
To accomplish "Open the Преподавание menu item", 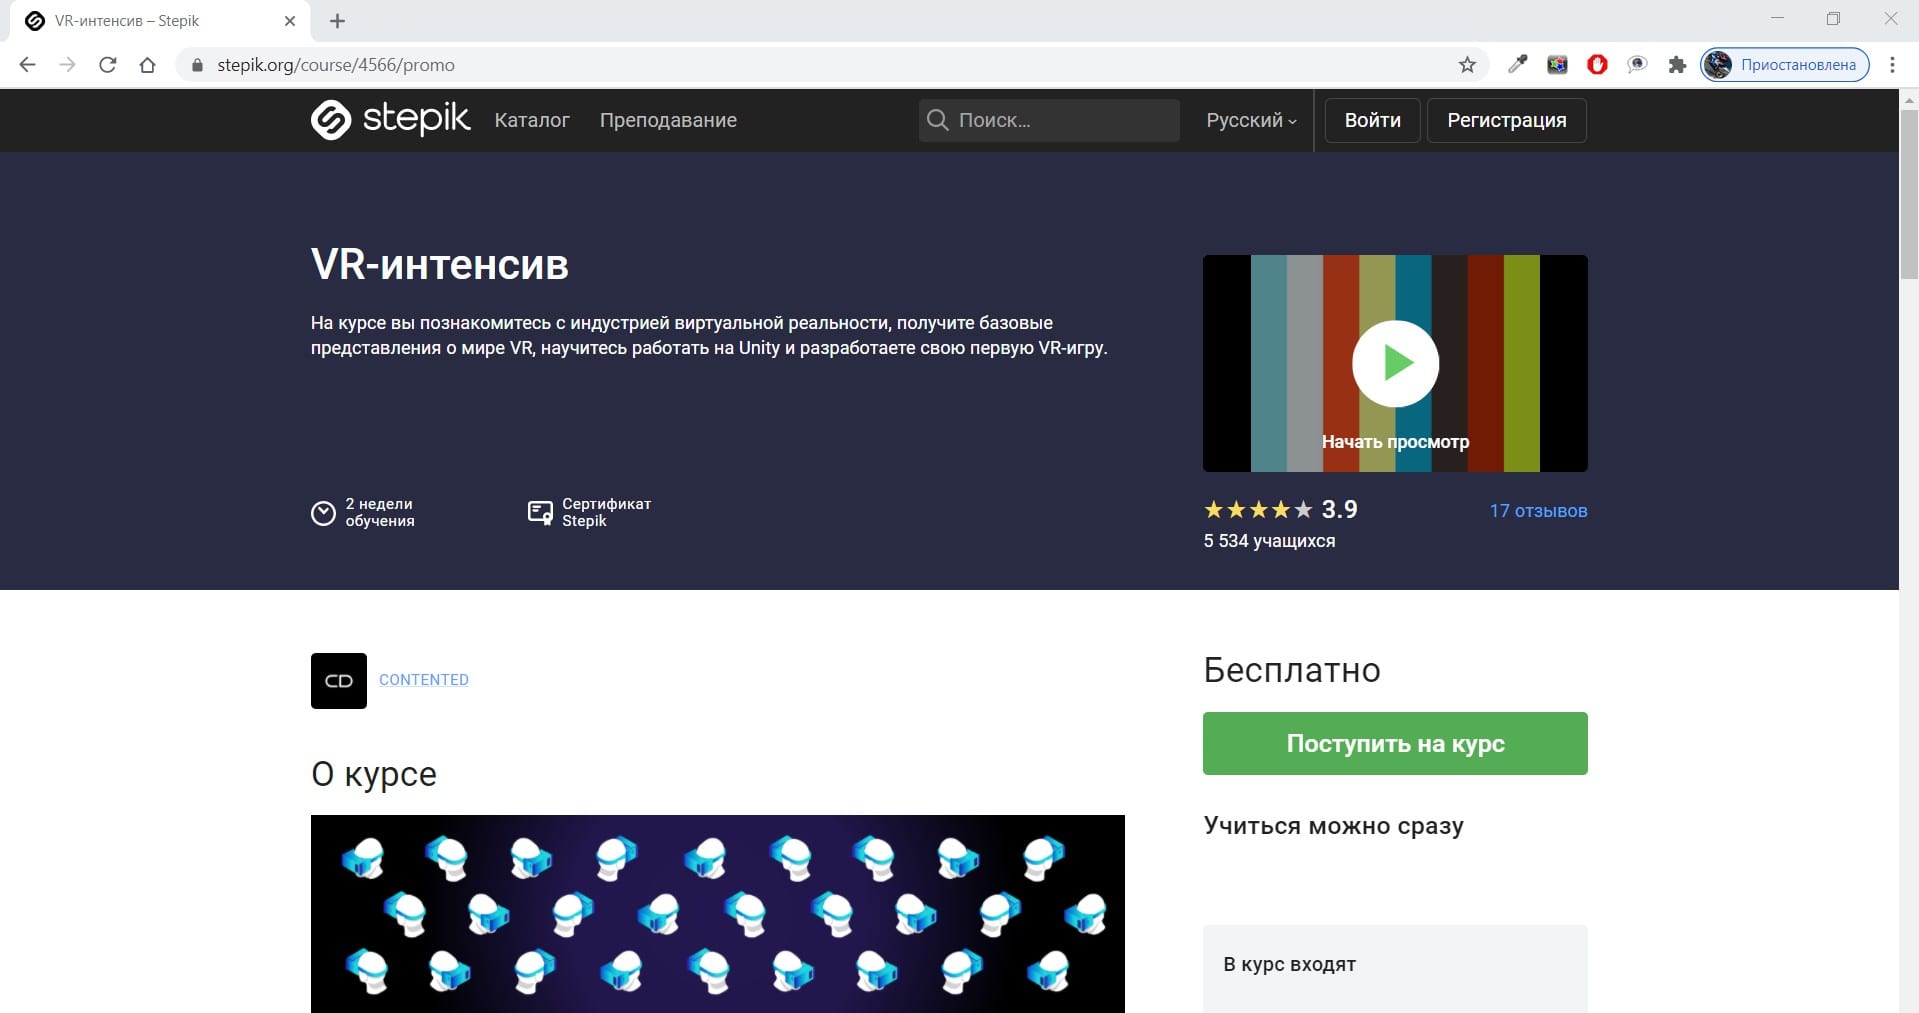I will (x=668, y=120).
